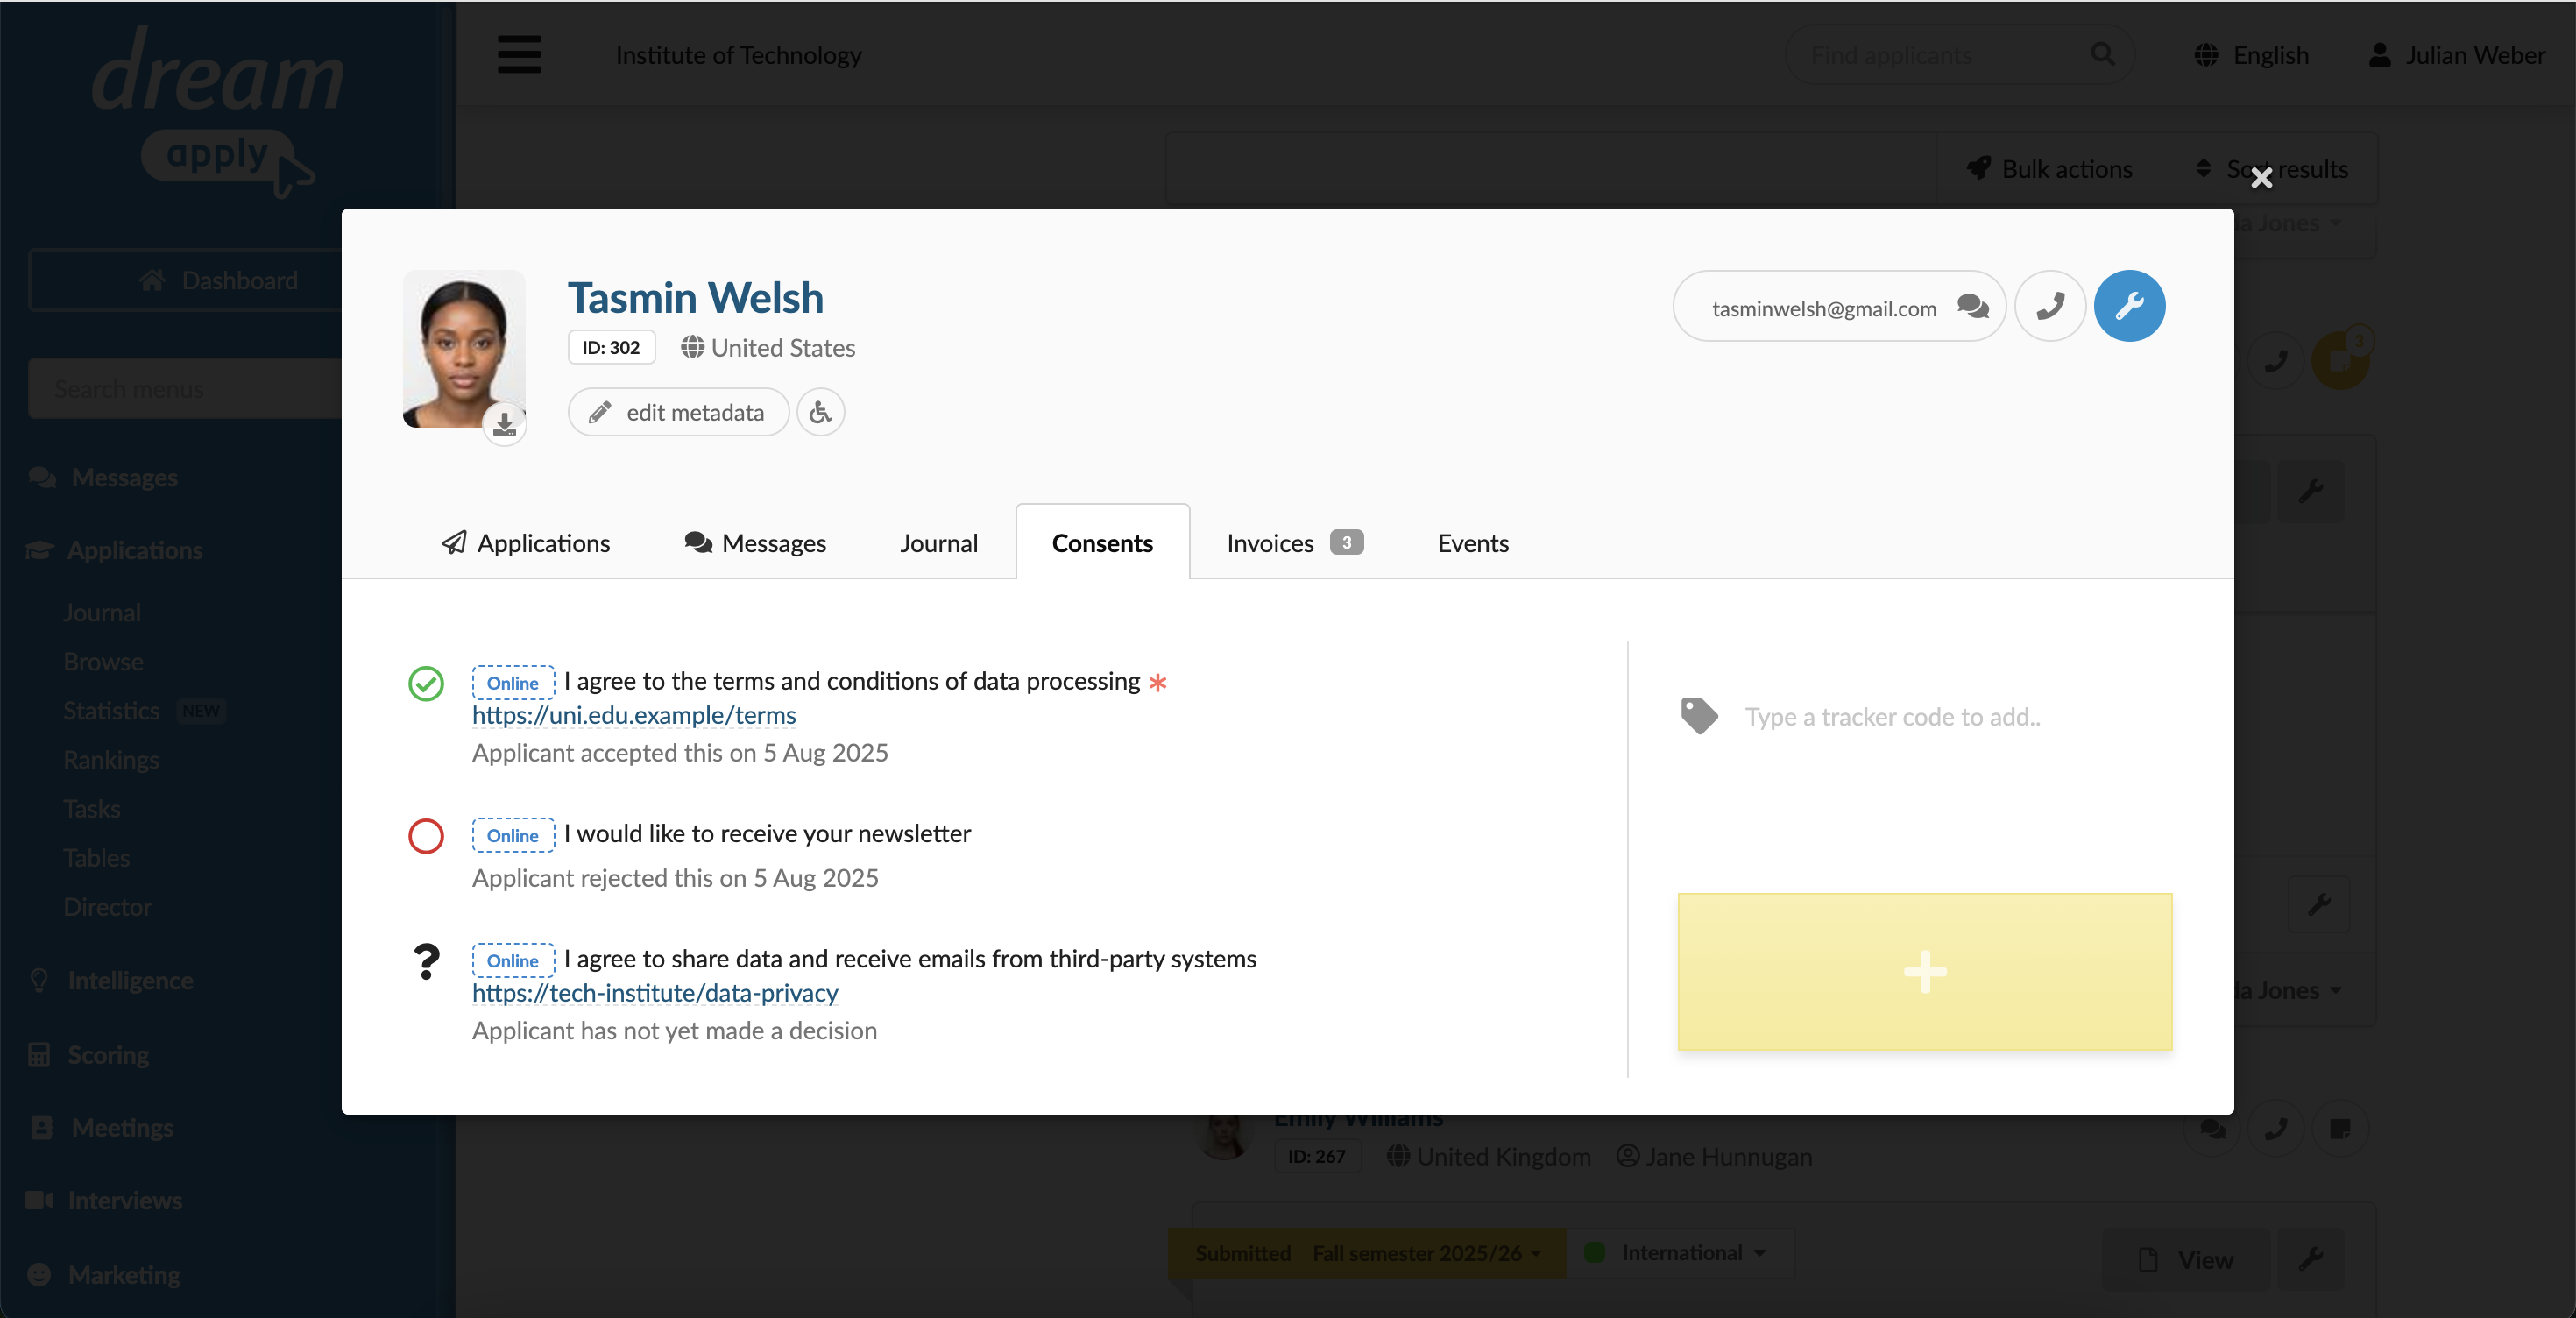Expand Intelligence in the sidebar
2576x1318 pixels.
[110, 981]
